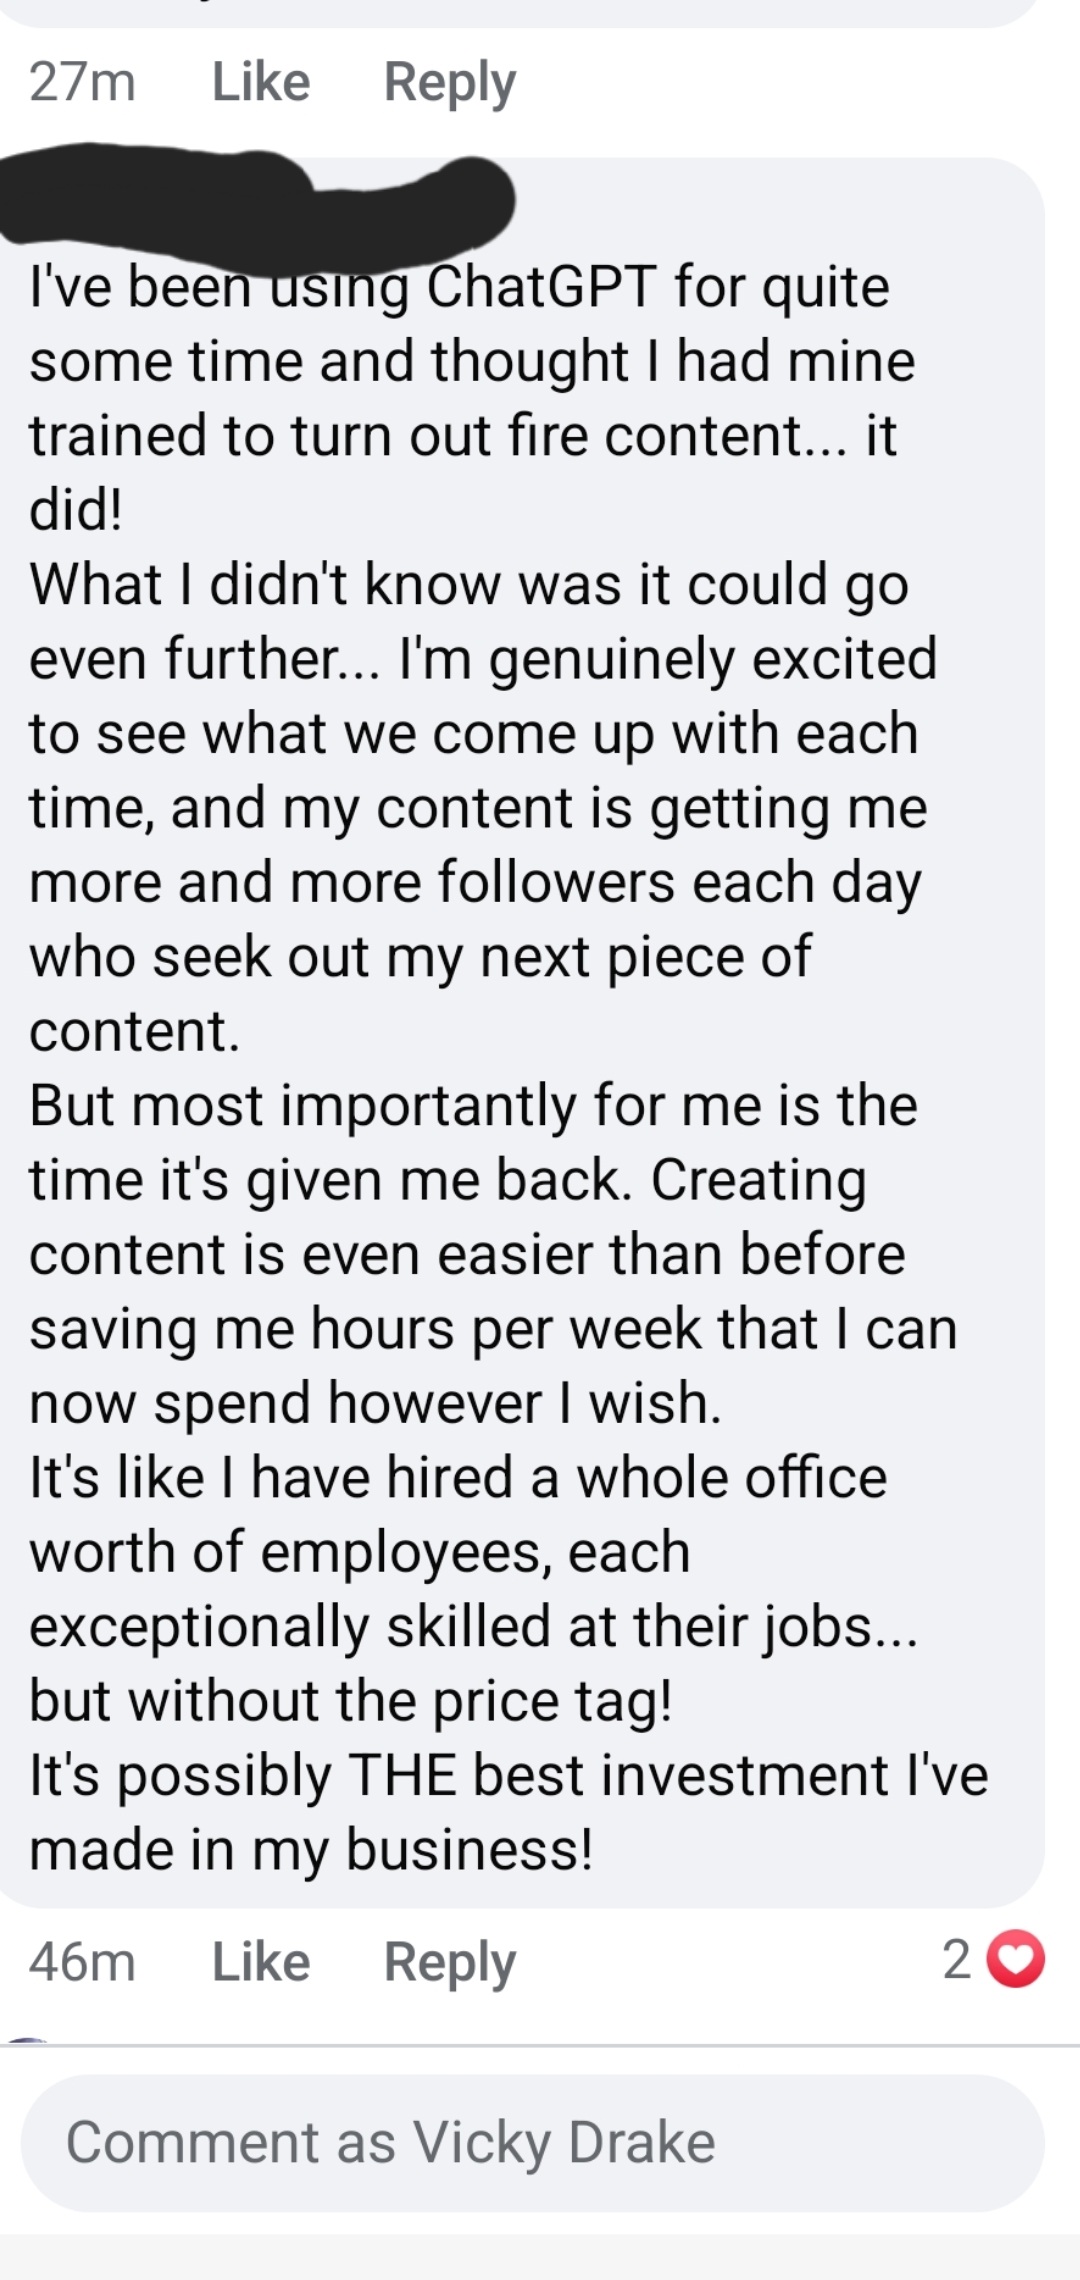The width and height of the screenshot is (1080, 2280).
Task: Reply to the comment posted 46m ago
Action: coord(450,1961)
